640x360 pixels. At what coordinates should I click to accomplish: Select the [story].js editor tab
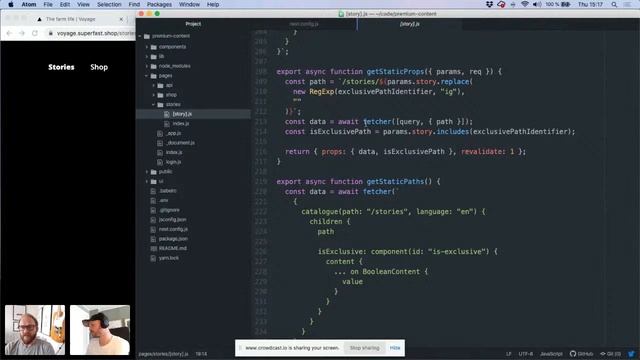coord(409,24)
